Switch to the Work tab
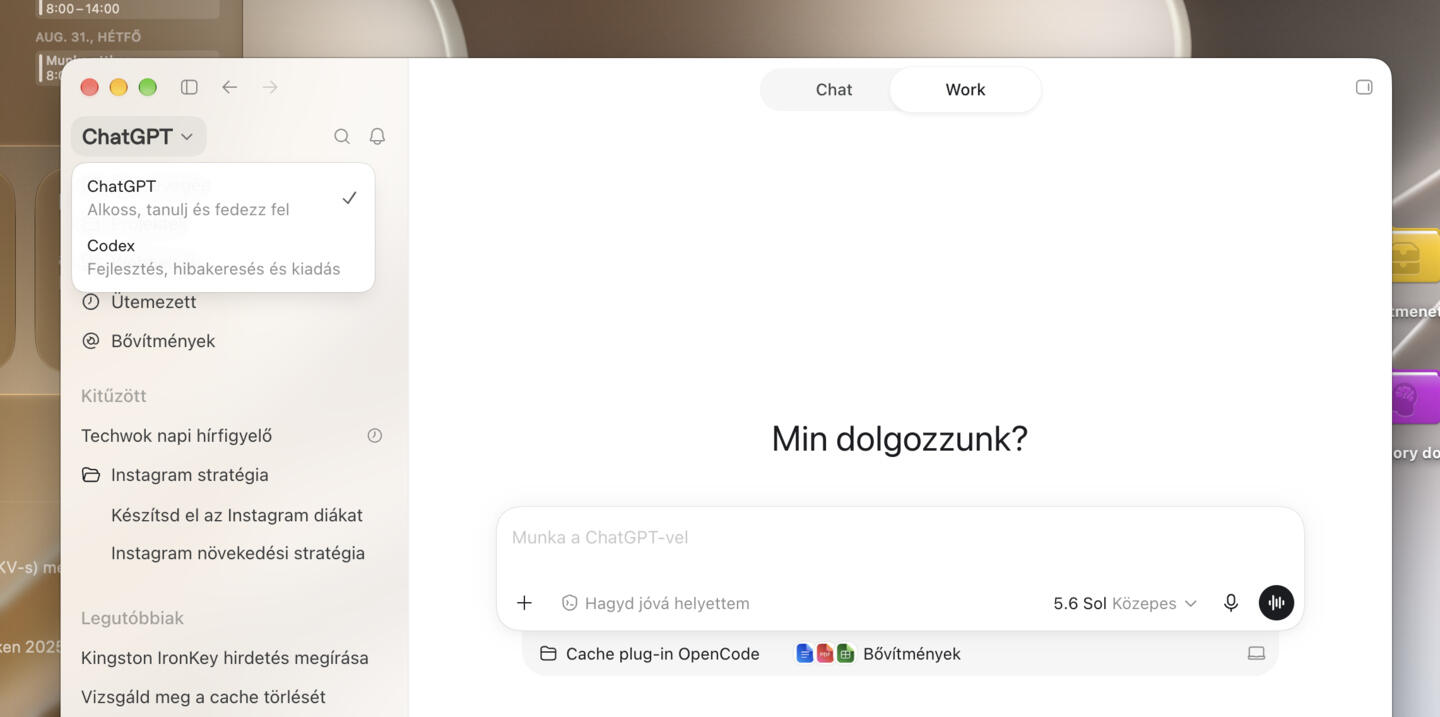1440x717 pixels. click(965, 89)
